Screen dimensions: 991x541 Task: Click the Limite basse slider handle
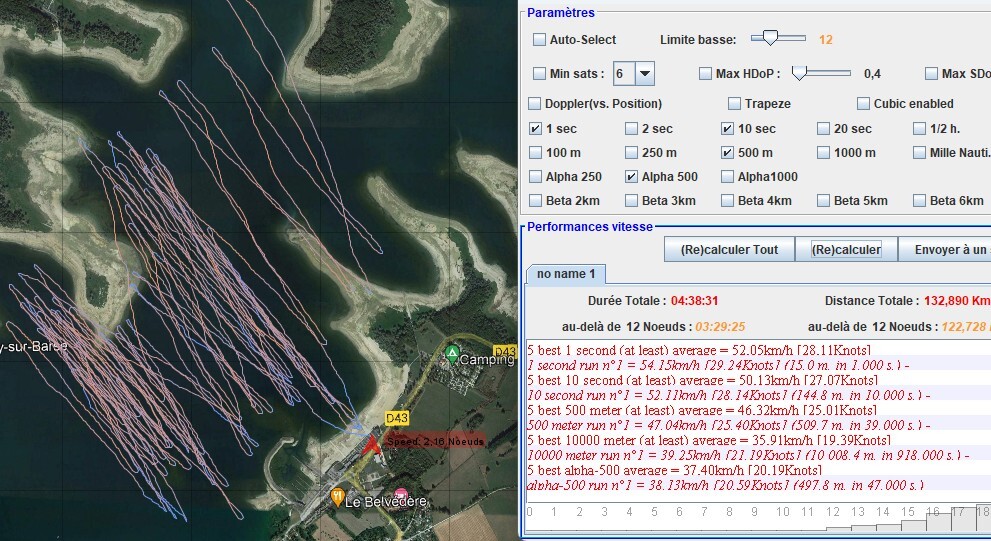[770, 38]
